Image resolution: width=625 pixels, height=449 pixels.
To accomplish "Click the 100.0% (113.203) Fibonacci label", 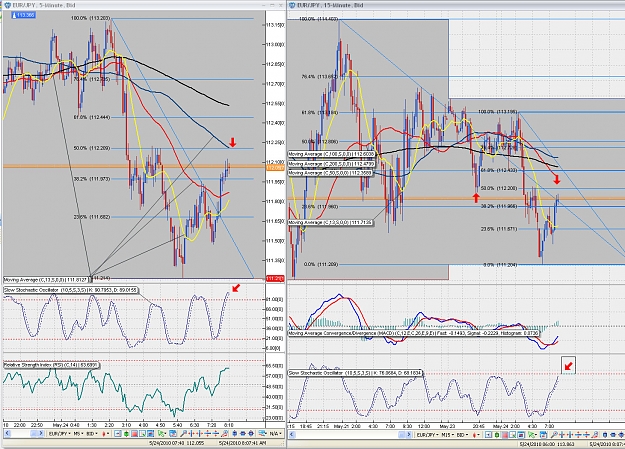I will coord(90,18).
